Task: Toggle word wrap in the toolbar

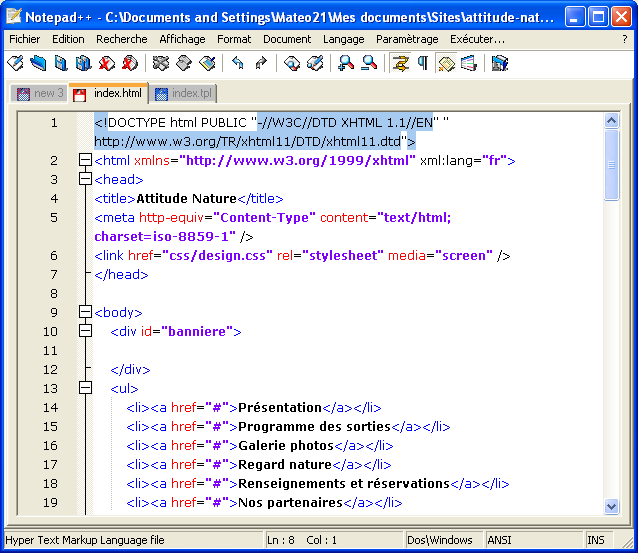Action: [401, 63]
